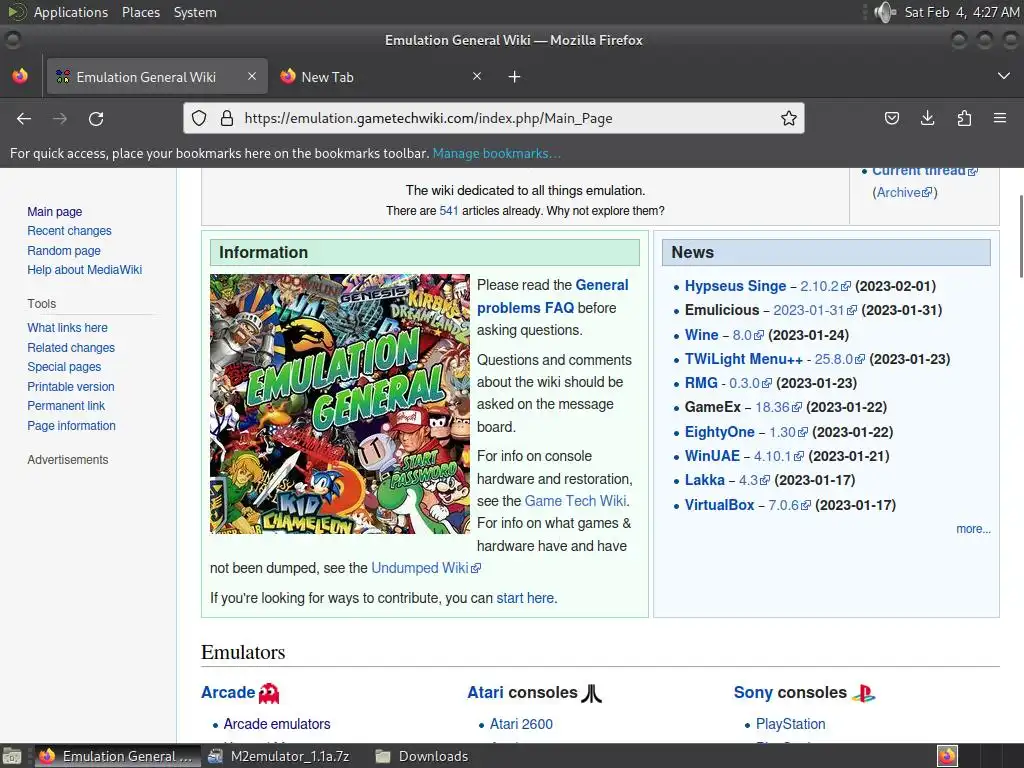Open the Firefox hamburger menu
This screenshot has width=1024, height=768.
click(x=1000, y=118)
